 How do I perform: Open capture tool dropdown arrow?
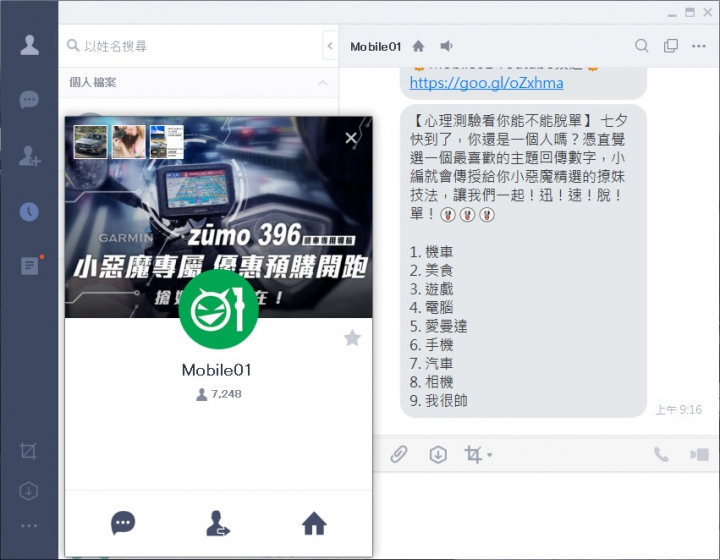[x=489, y=455]
